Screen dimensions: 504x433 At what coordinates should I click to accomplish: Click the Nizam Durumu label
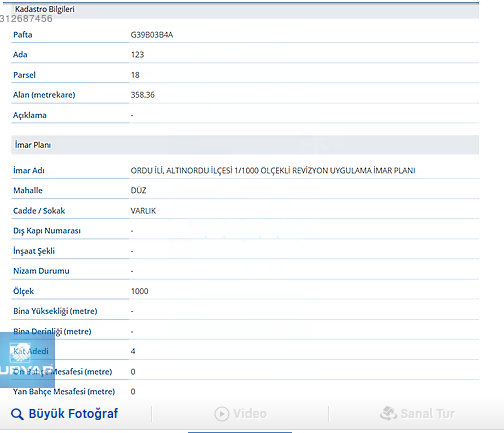[x=41, y=271]
